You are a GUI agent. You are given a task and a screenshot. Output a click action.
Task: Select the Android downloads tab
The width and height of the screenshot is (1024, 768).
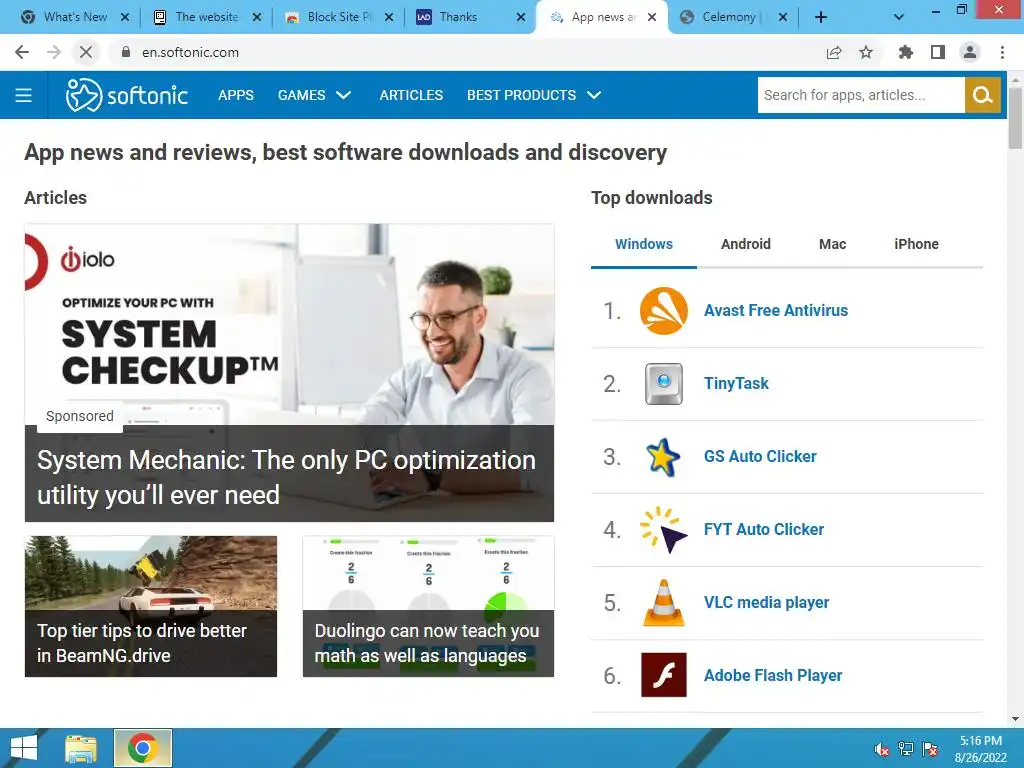(x=746, y=244)
